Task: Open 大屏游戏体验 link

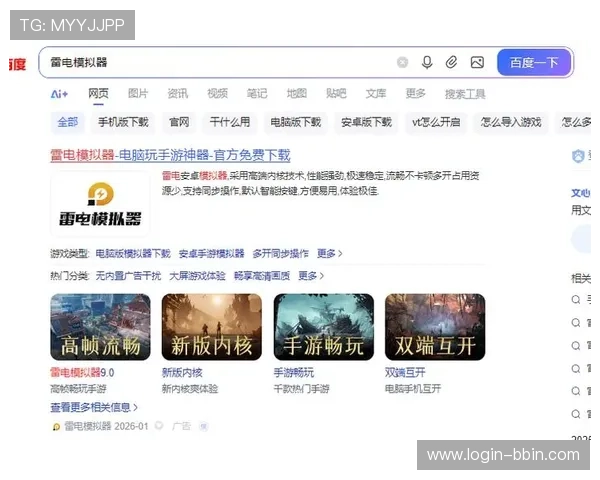Action: point(197,276)
